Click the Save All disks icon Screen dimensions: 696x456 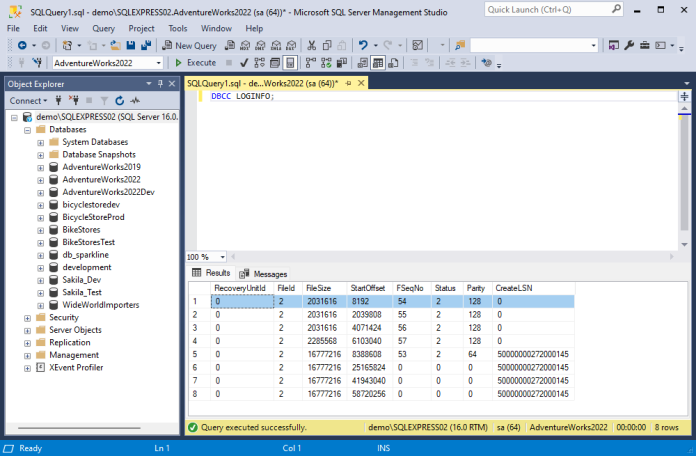pos(146,45)
